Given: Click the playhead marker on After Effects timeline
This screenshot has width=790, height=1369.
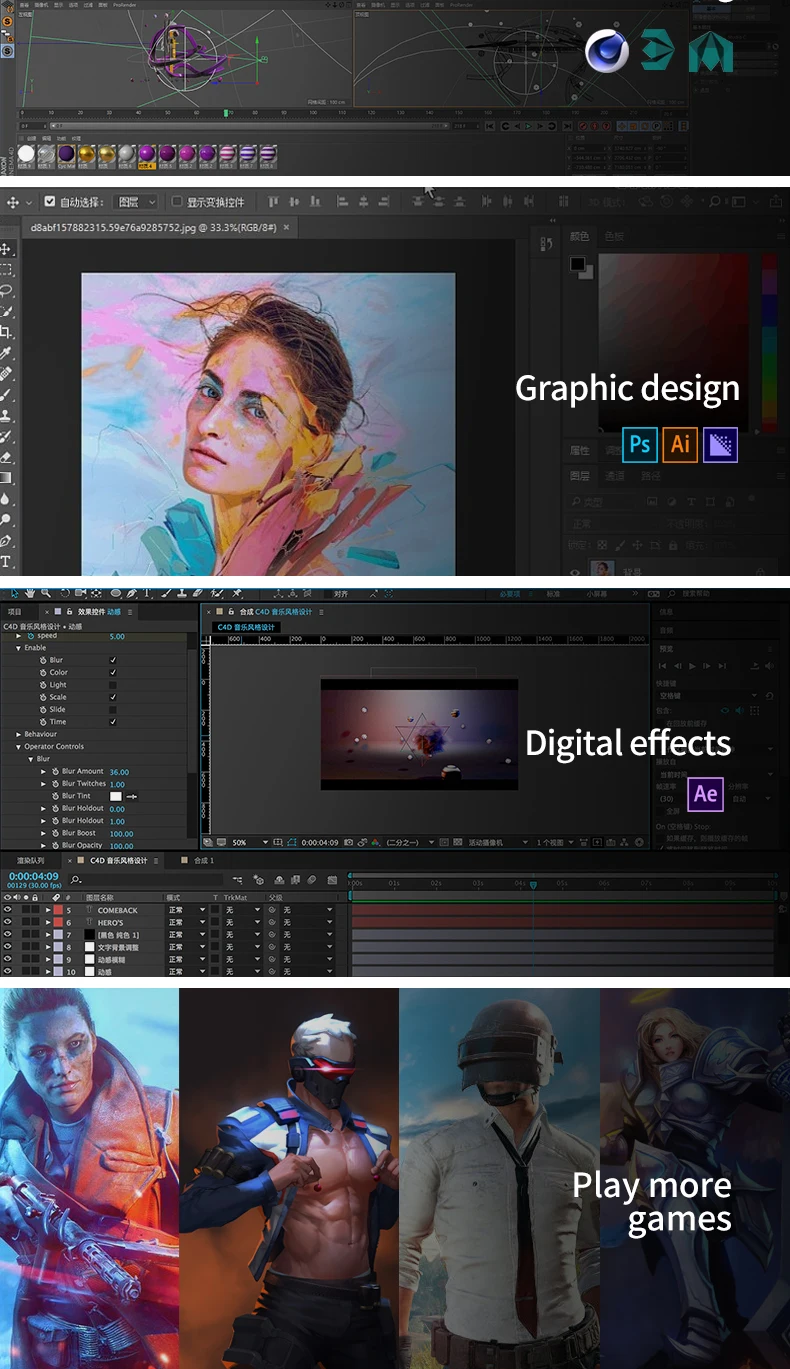Looking at the screenshot, I should point(533,884).
